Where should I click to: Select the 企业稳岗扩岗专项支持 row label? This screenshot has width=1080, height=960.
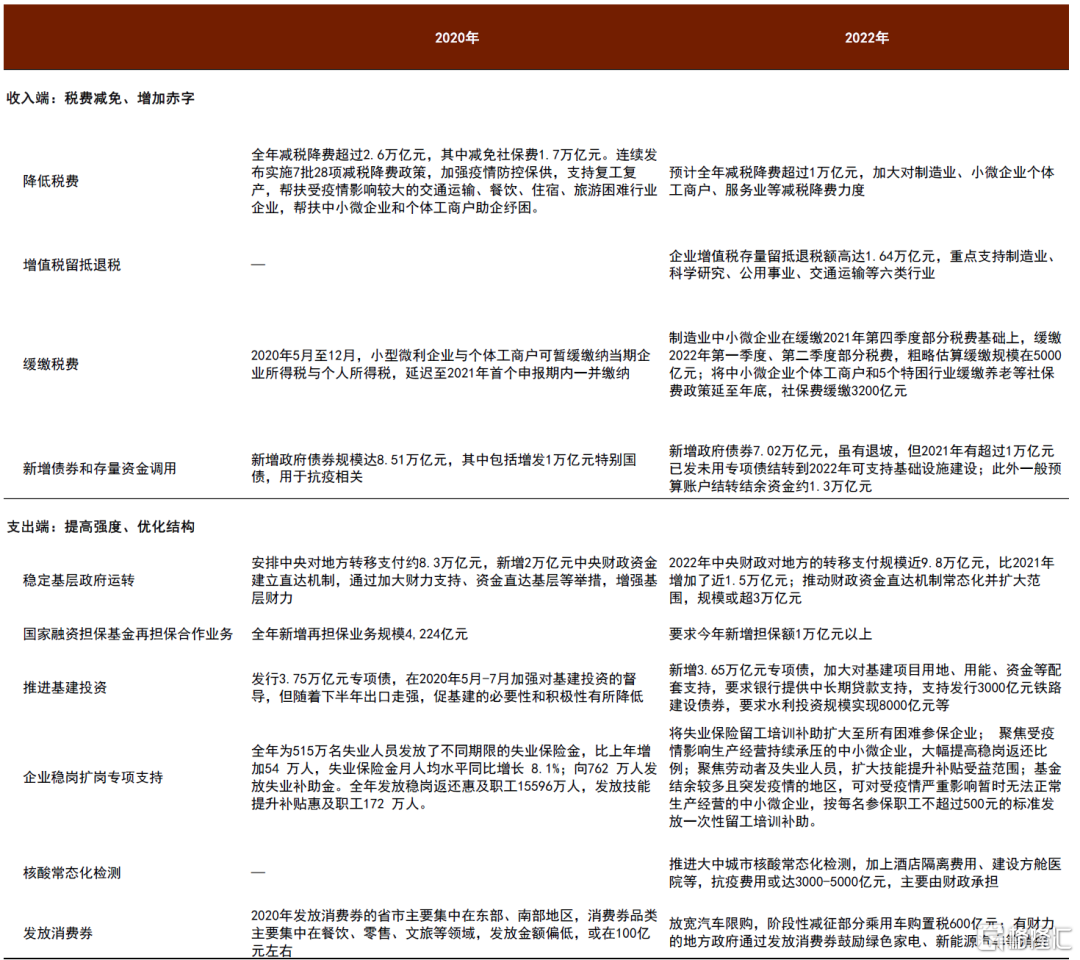tap(93, 777)
